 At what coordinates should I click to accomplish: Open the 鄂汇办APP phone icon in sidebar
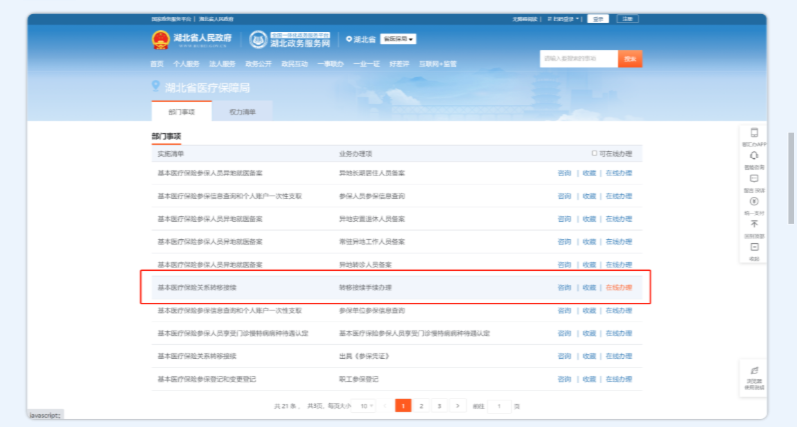[754, 133]
